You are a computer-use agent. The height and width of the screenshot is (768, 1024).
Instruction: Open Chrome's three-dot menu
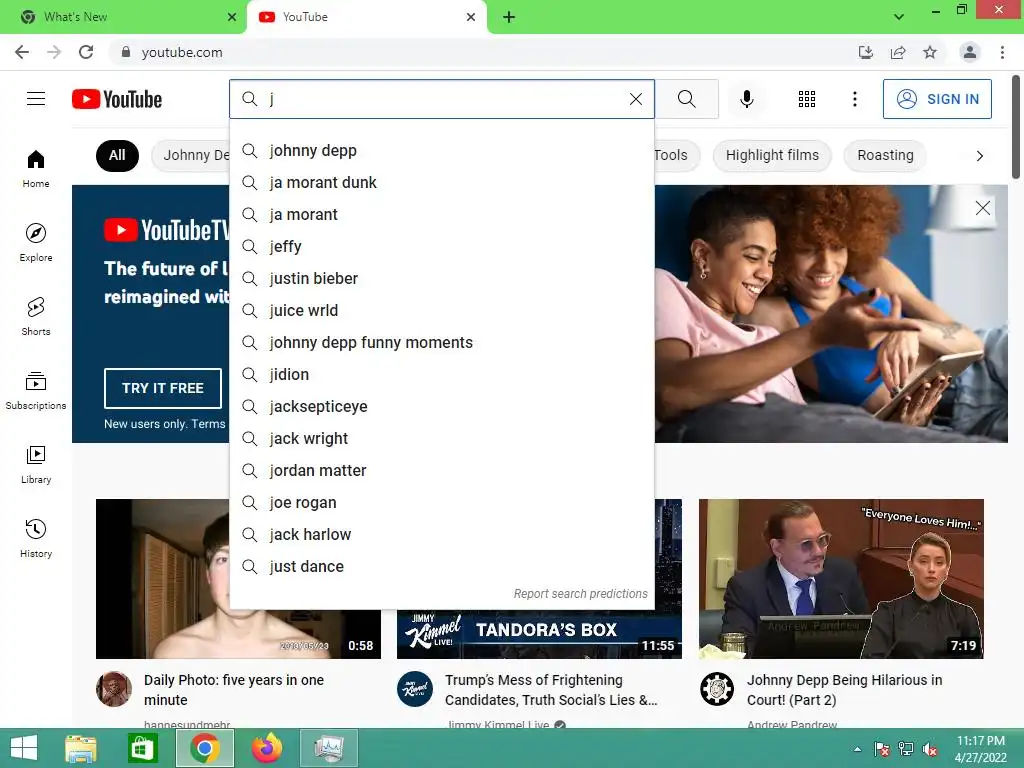1002,52
